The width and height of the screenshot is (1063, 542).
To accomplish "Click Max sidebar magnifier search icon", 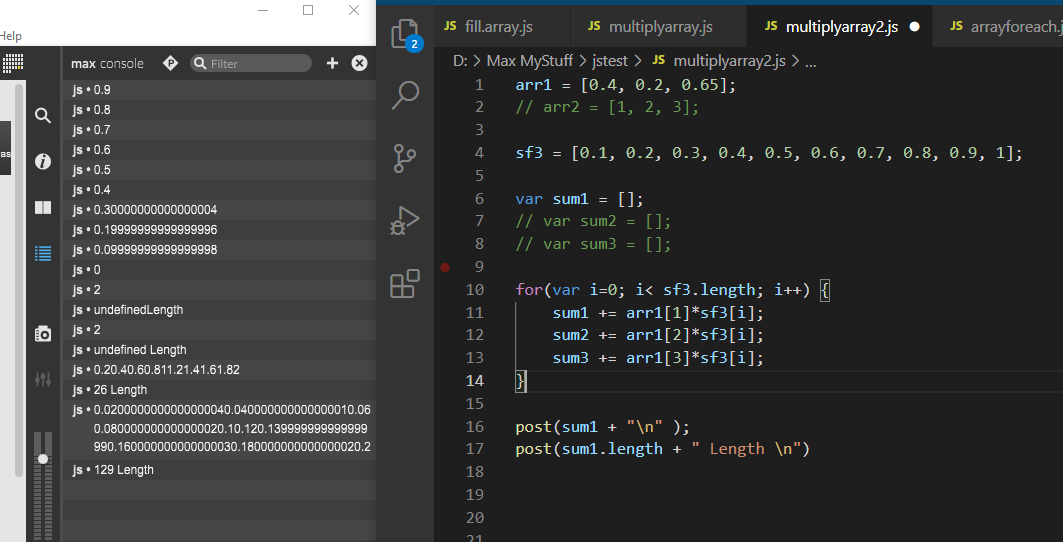I will 43,116.
